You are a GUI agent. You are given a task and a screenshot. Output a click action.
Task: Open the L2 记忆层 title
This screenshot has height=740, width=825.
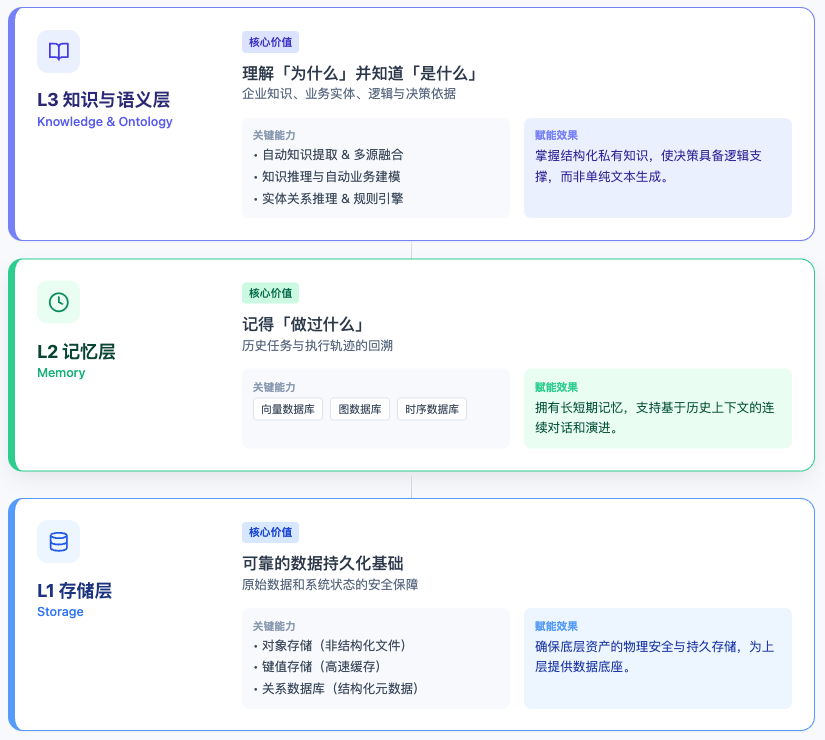pyautogui.click(x=76, y=351)
